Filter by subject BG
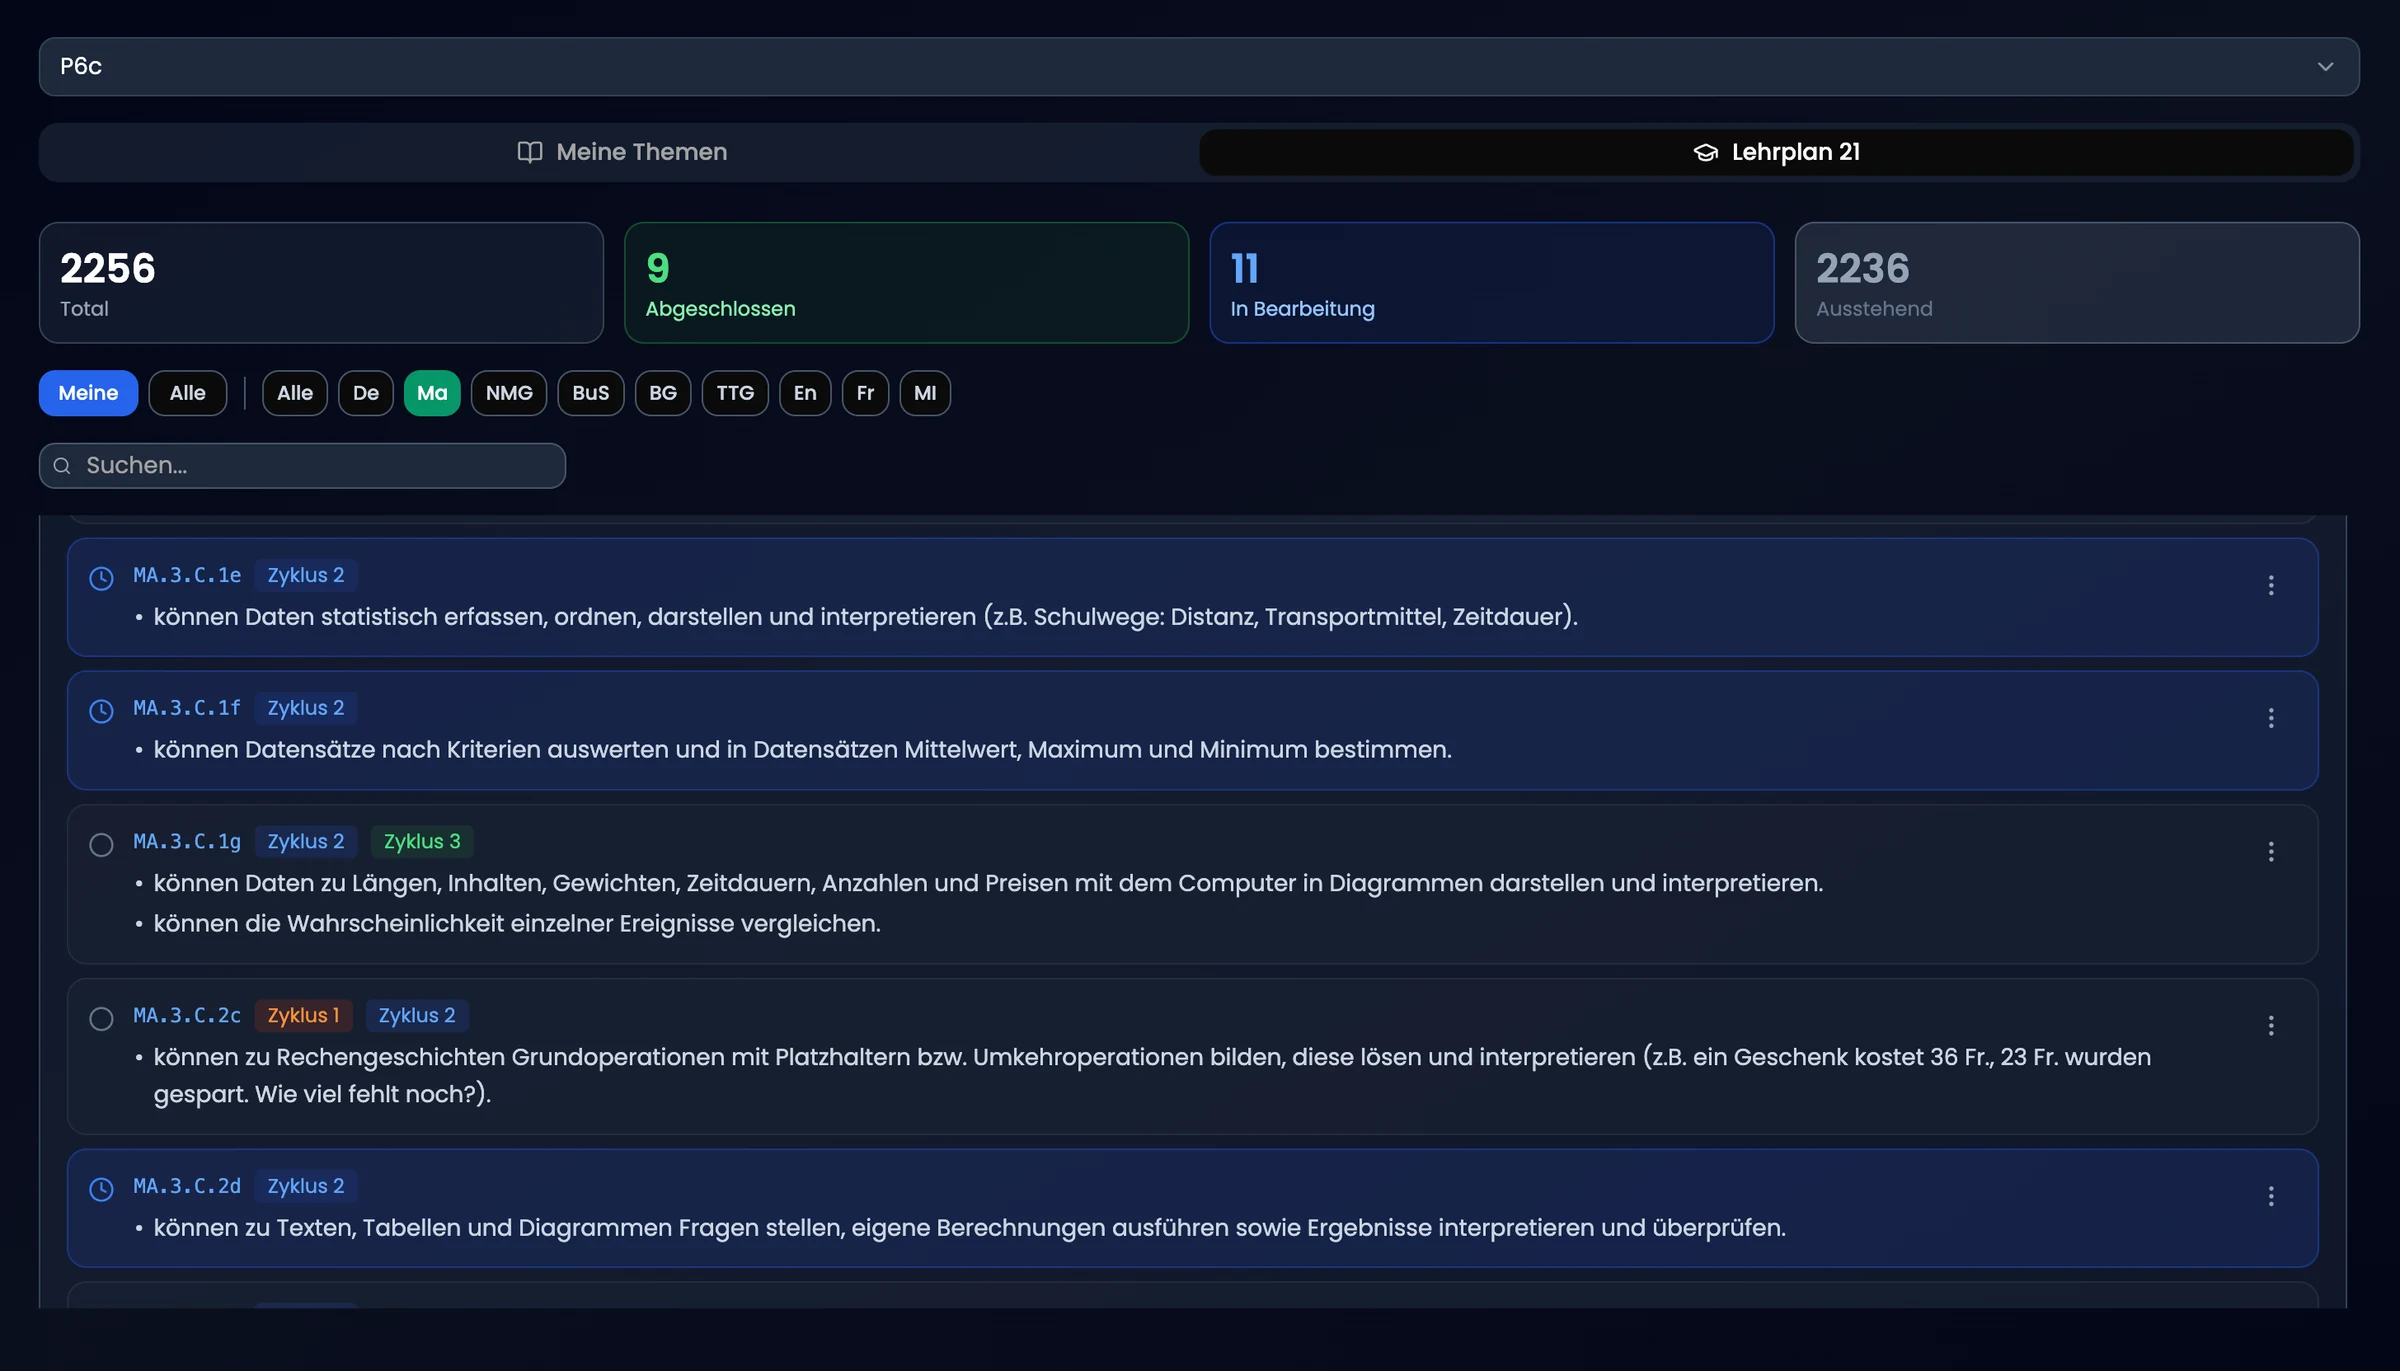Viewport: 2400px width, 1371px height. [x=663, y=393]
